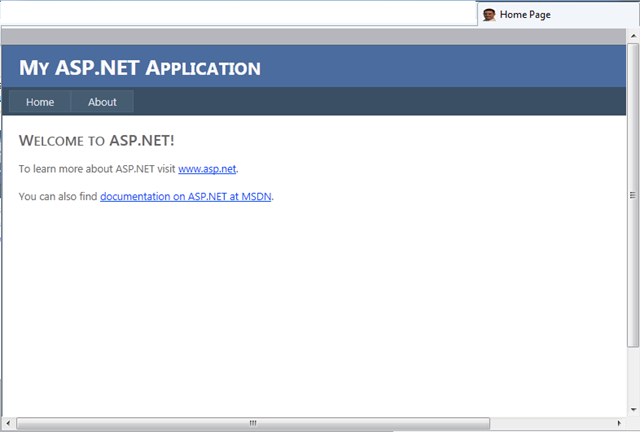
Task: Click the horizontal scrollbar thumb
Action: point(253,423)
